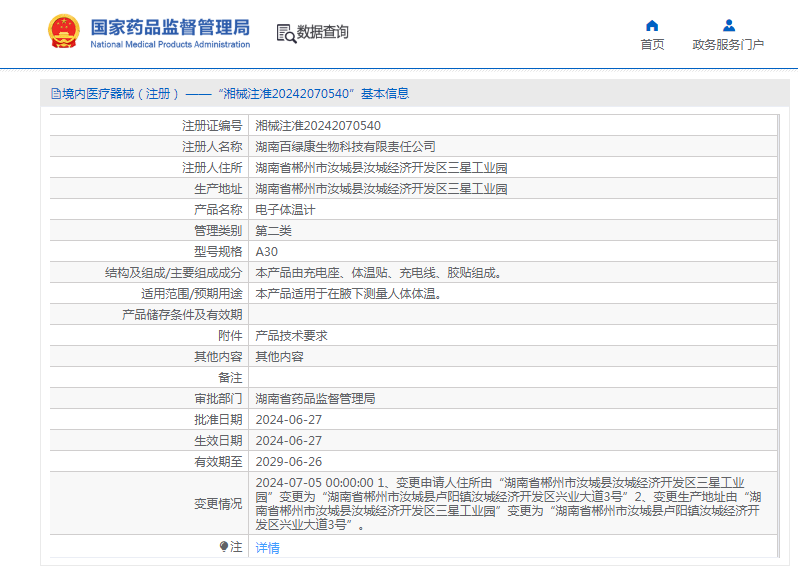Select 湖南百绿康生物科技有限责任公司 value
The height and width of the screenshot is (573, 798).
[346, 147]
